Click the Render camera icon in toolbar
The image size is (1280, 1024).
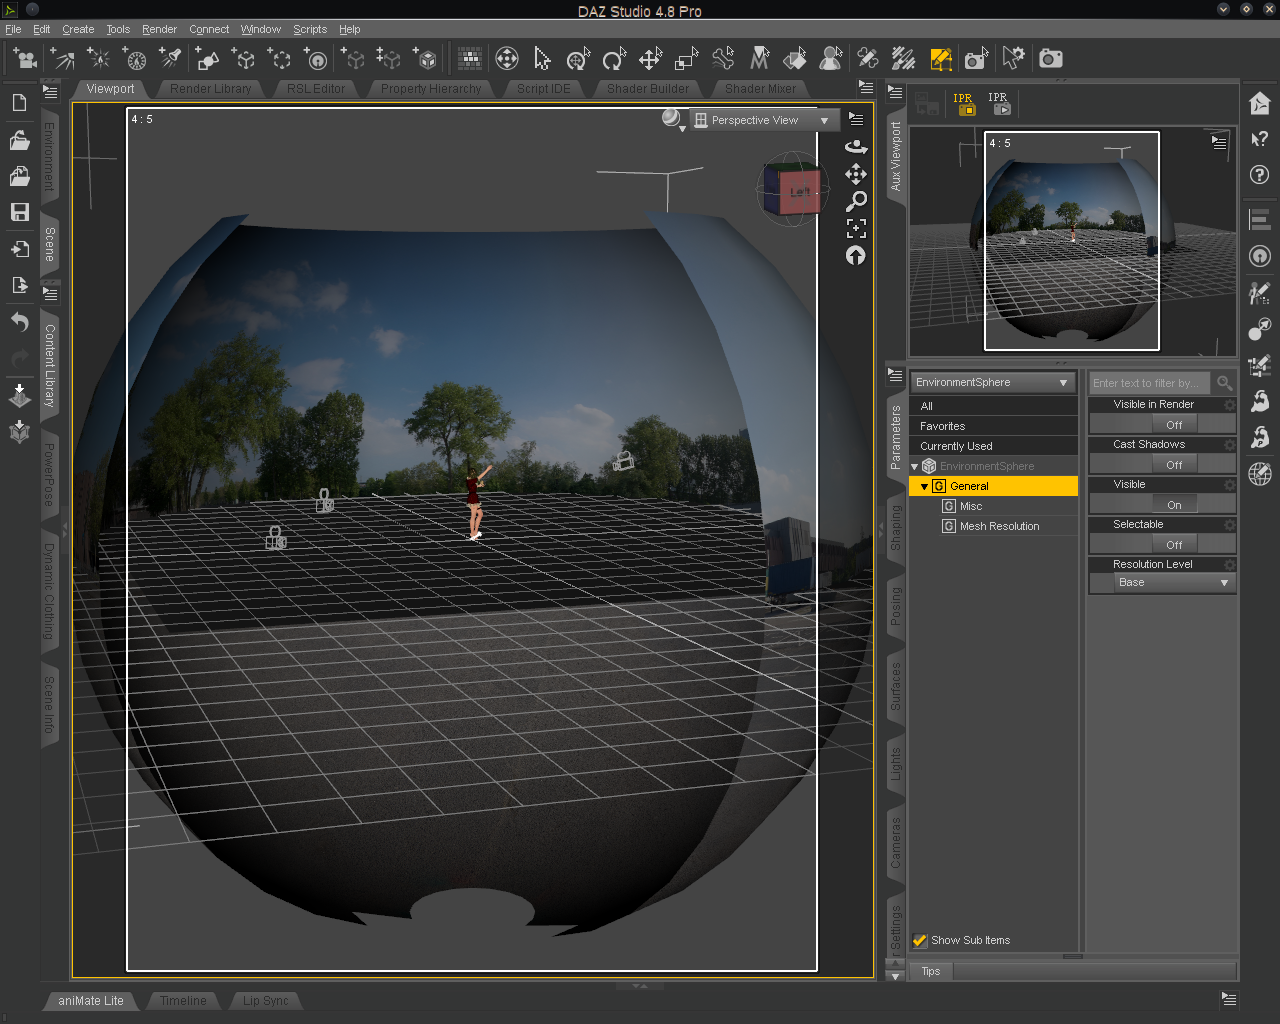click(x=1050, y=59)
